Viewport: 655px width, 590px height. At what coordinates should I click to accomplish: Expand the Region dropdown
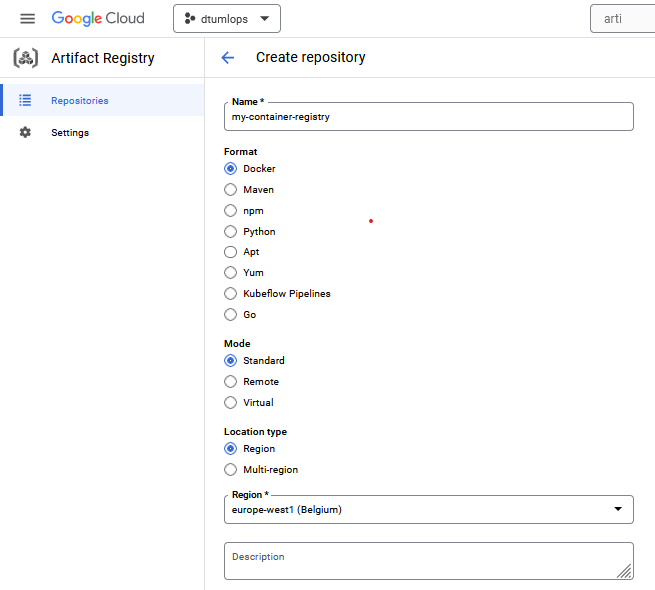click(617, 510)
